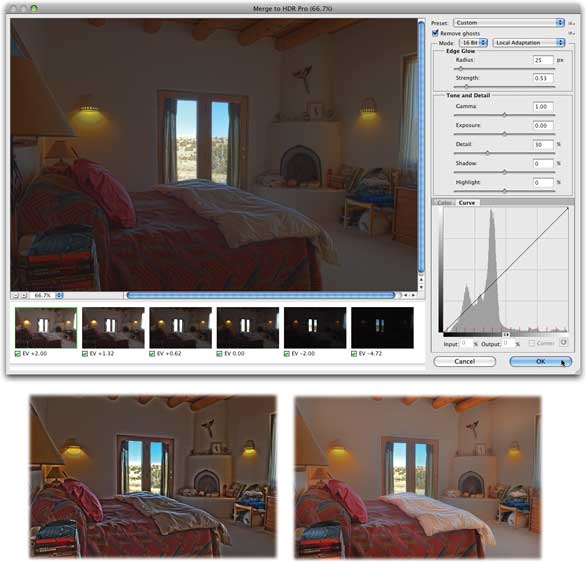Open the Preset Custom dropdown
This screenshot has width=586, height=562.
[509, 23]
